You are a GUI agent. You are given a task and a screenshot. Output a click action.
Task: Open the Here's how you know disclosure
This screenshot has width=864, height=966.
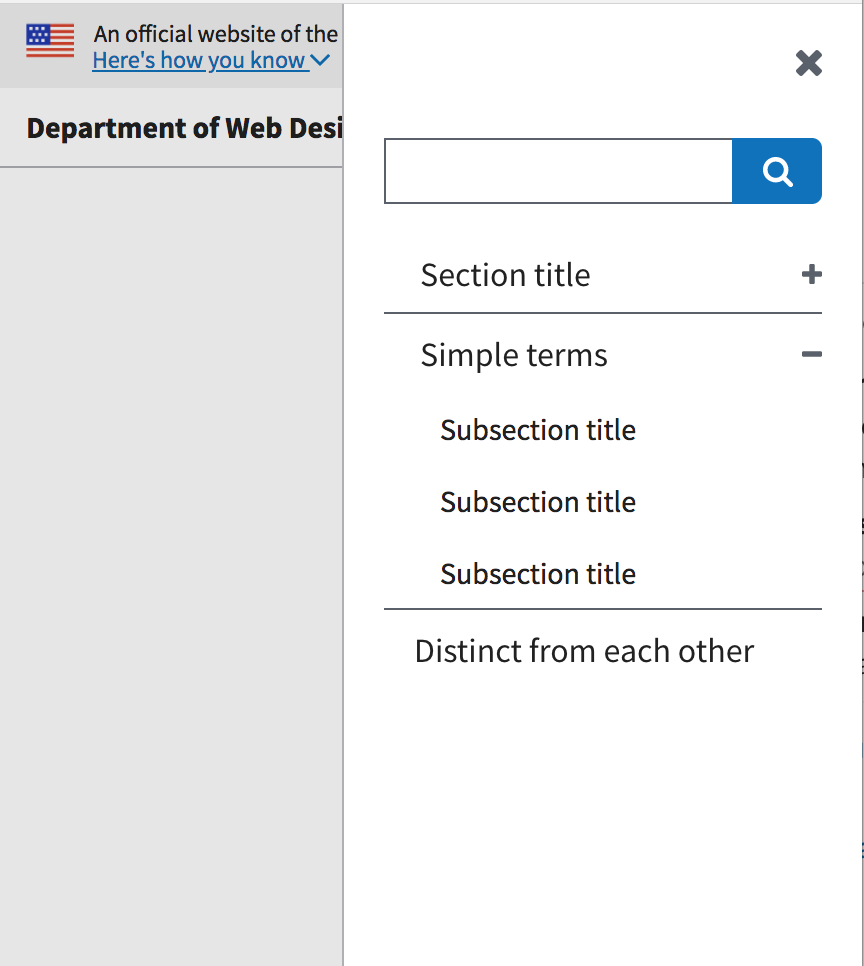200,60
